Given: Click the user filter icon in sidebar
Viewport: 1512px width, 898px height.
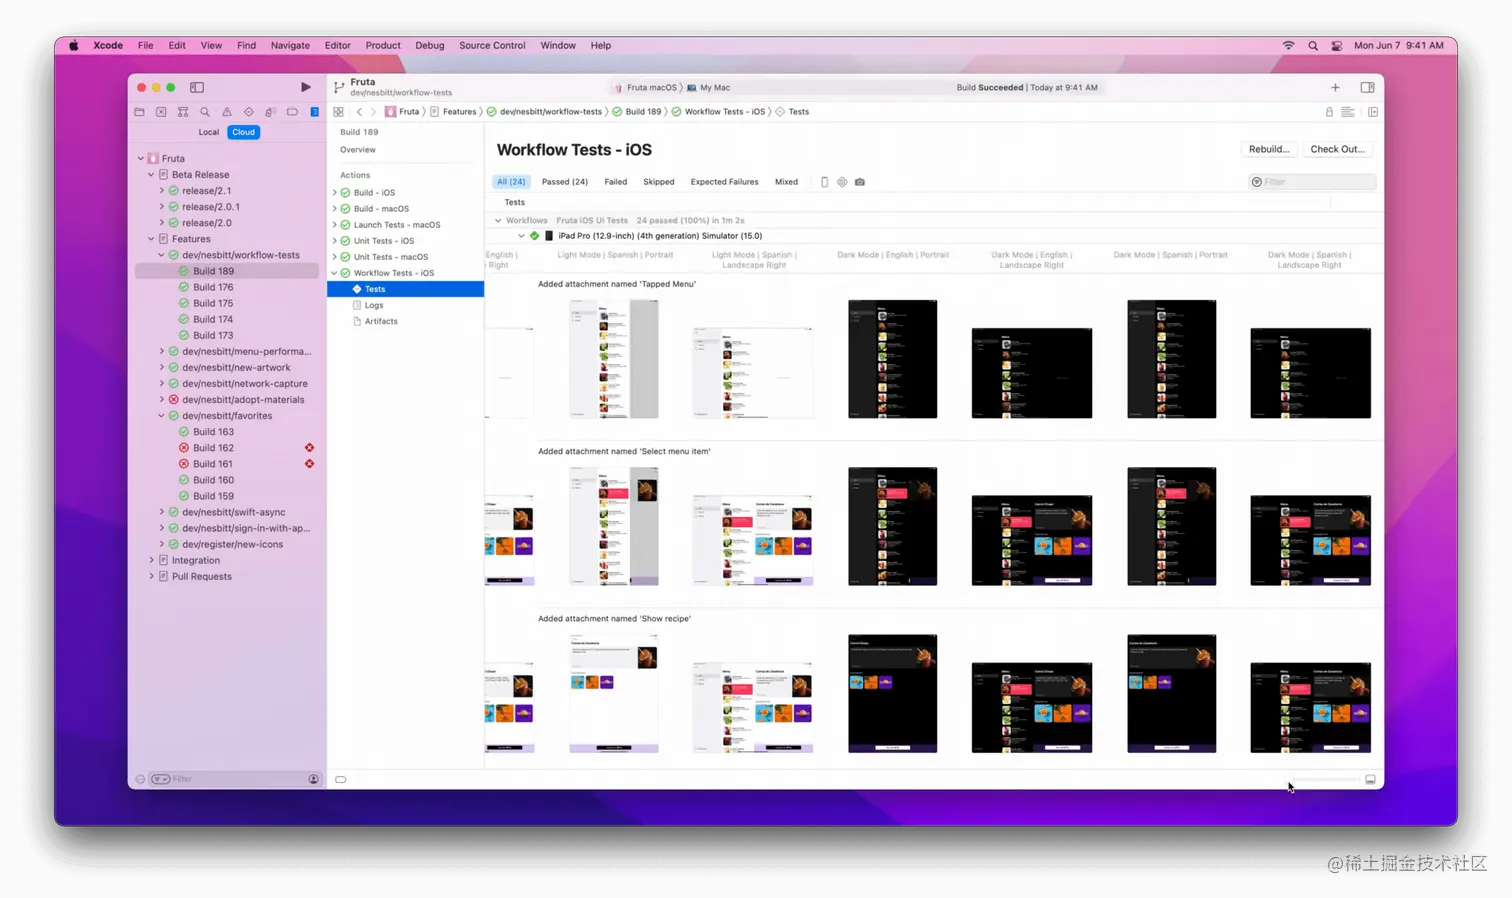Looking at the screenshot, I should [x=313, y=779].
